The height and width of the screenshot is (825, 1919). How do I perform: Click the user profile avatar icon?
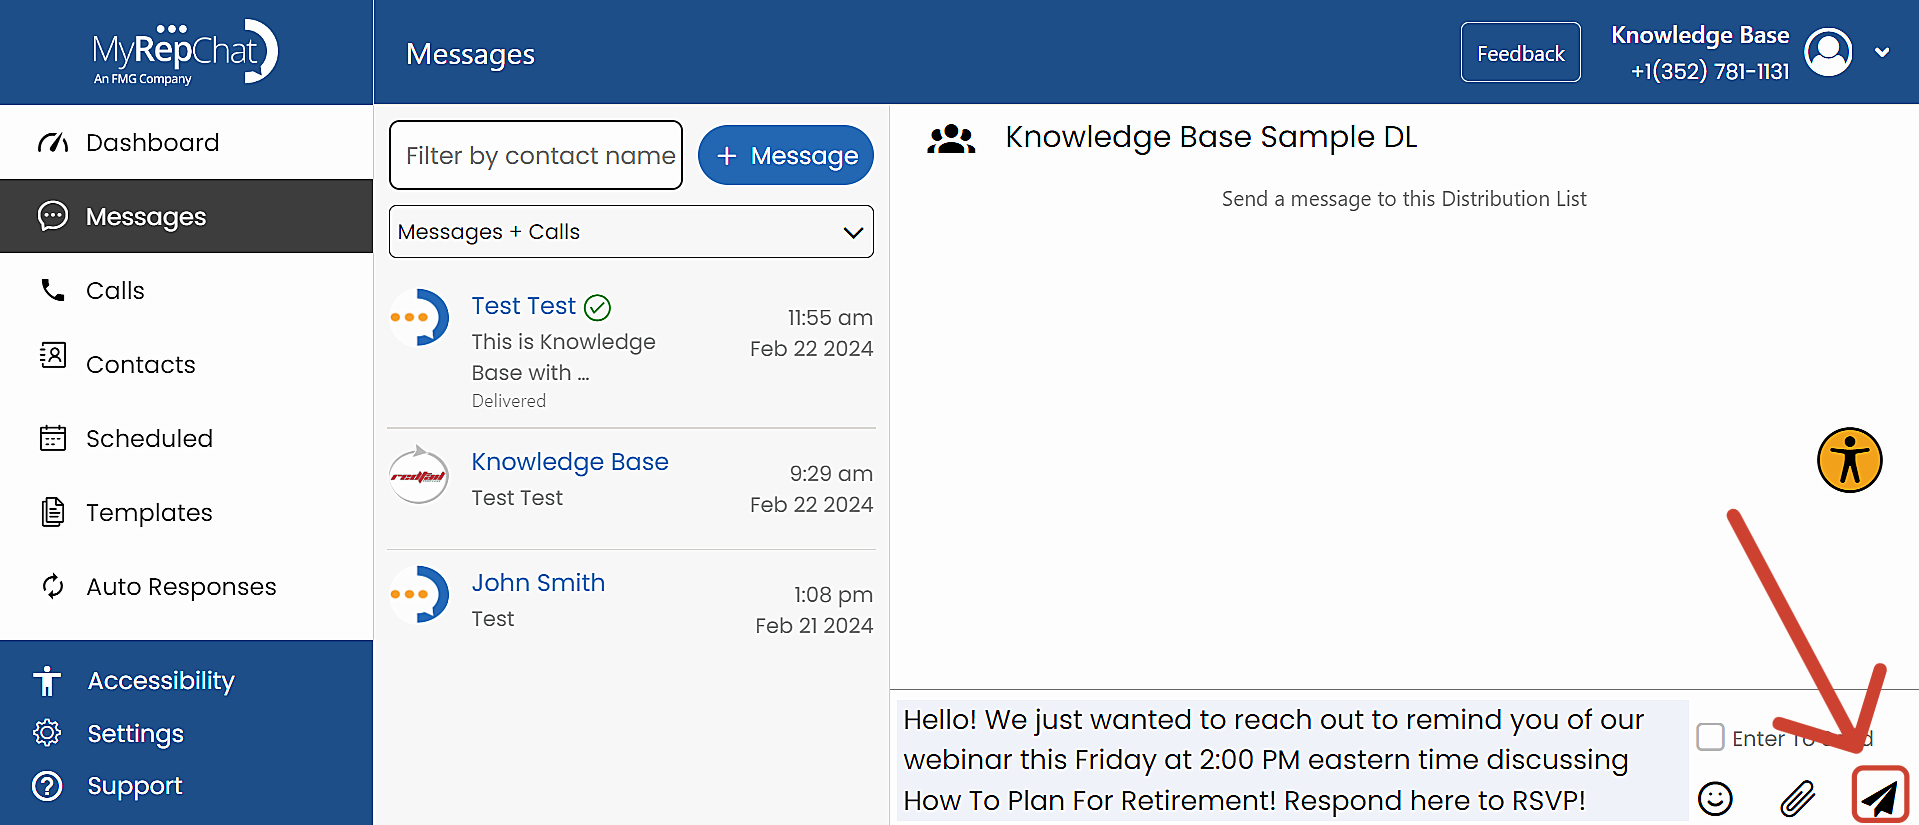1829,52
